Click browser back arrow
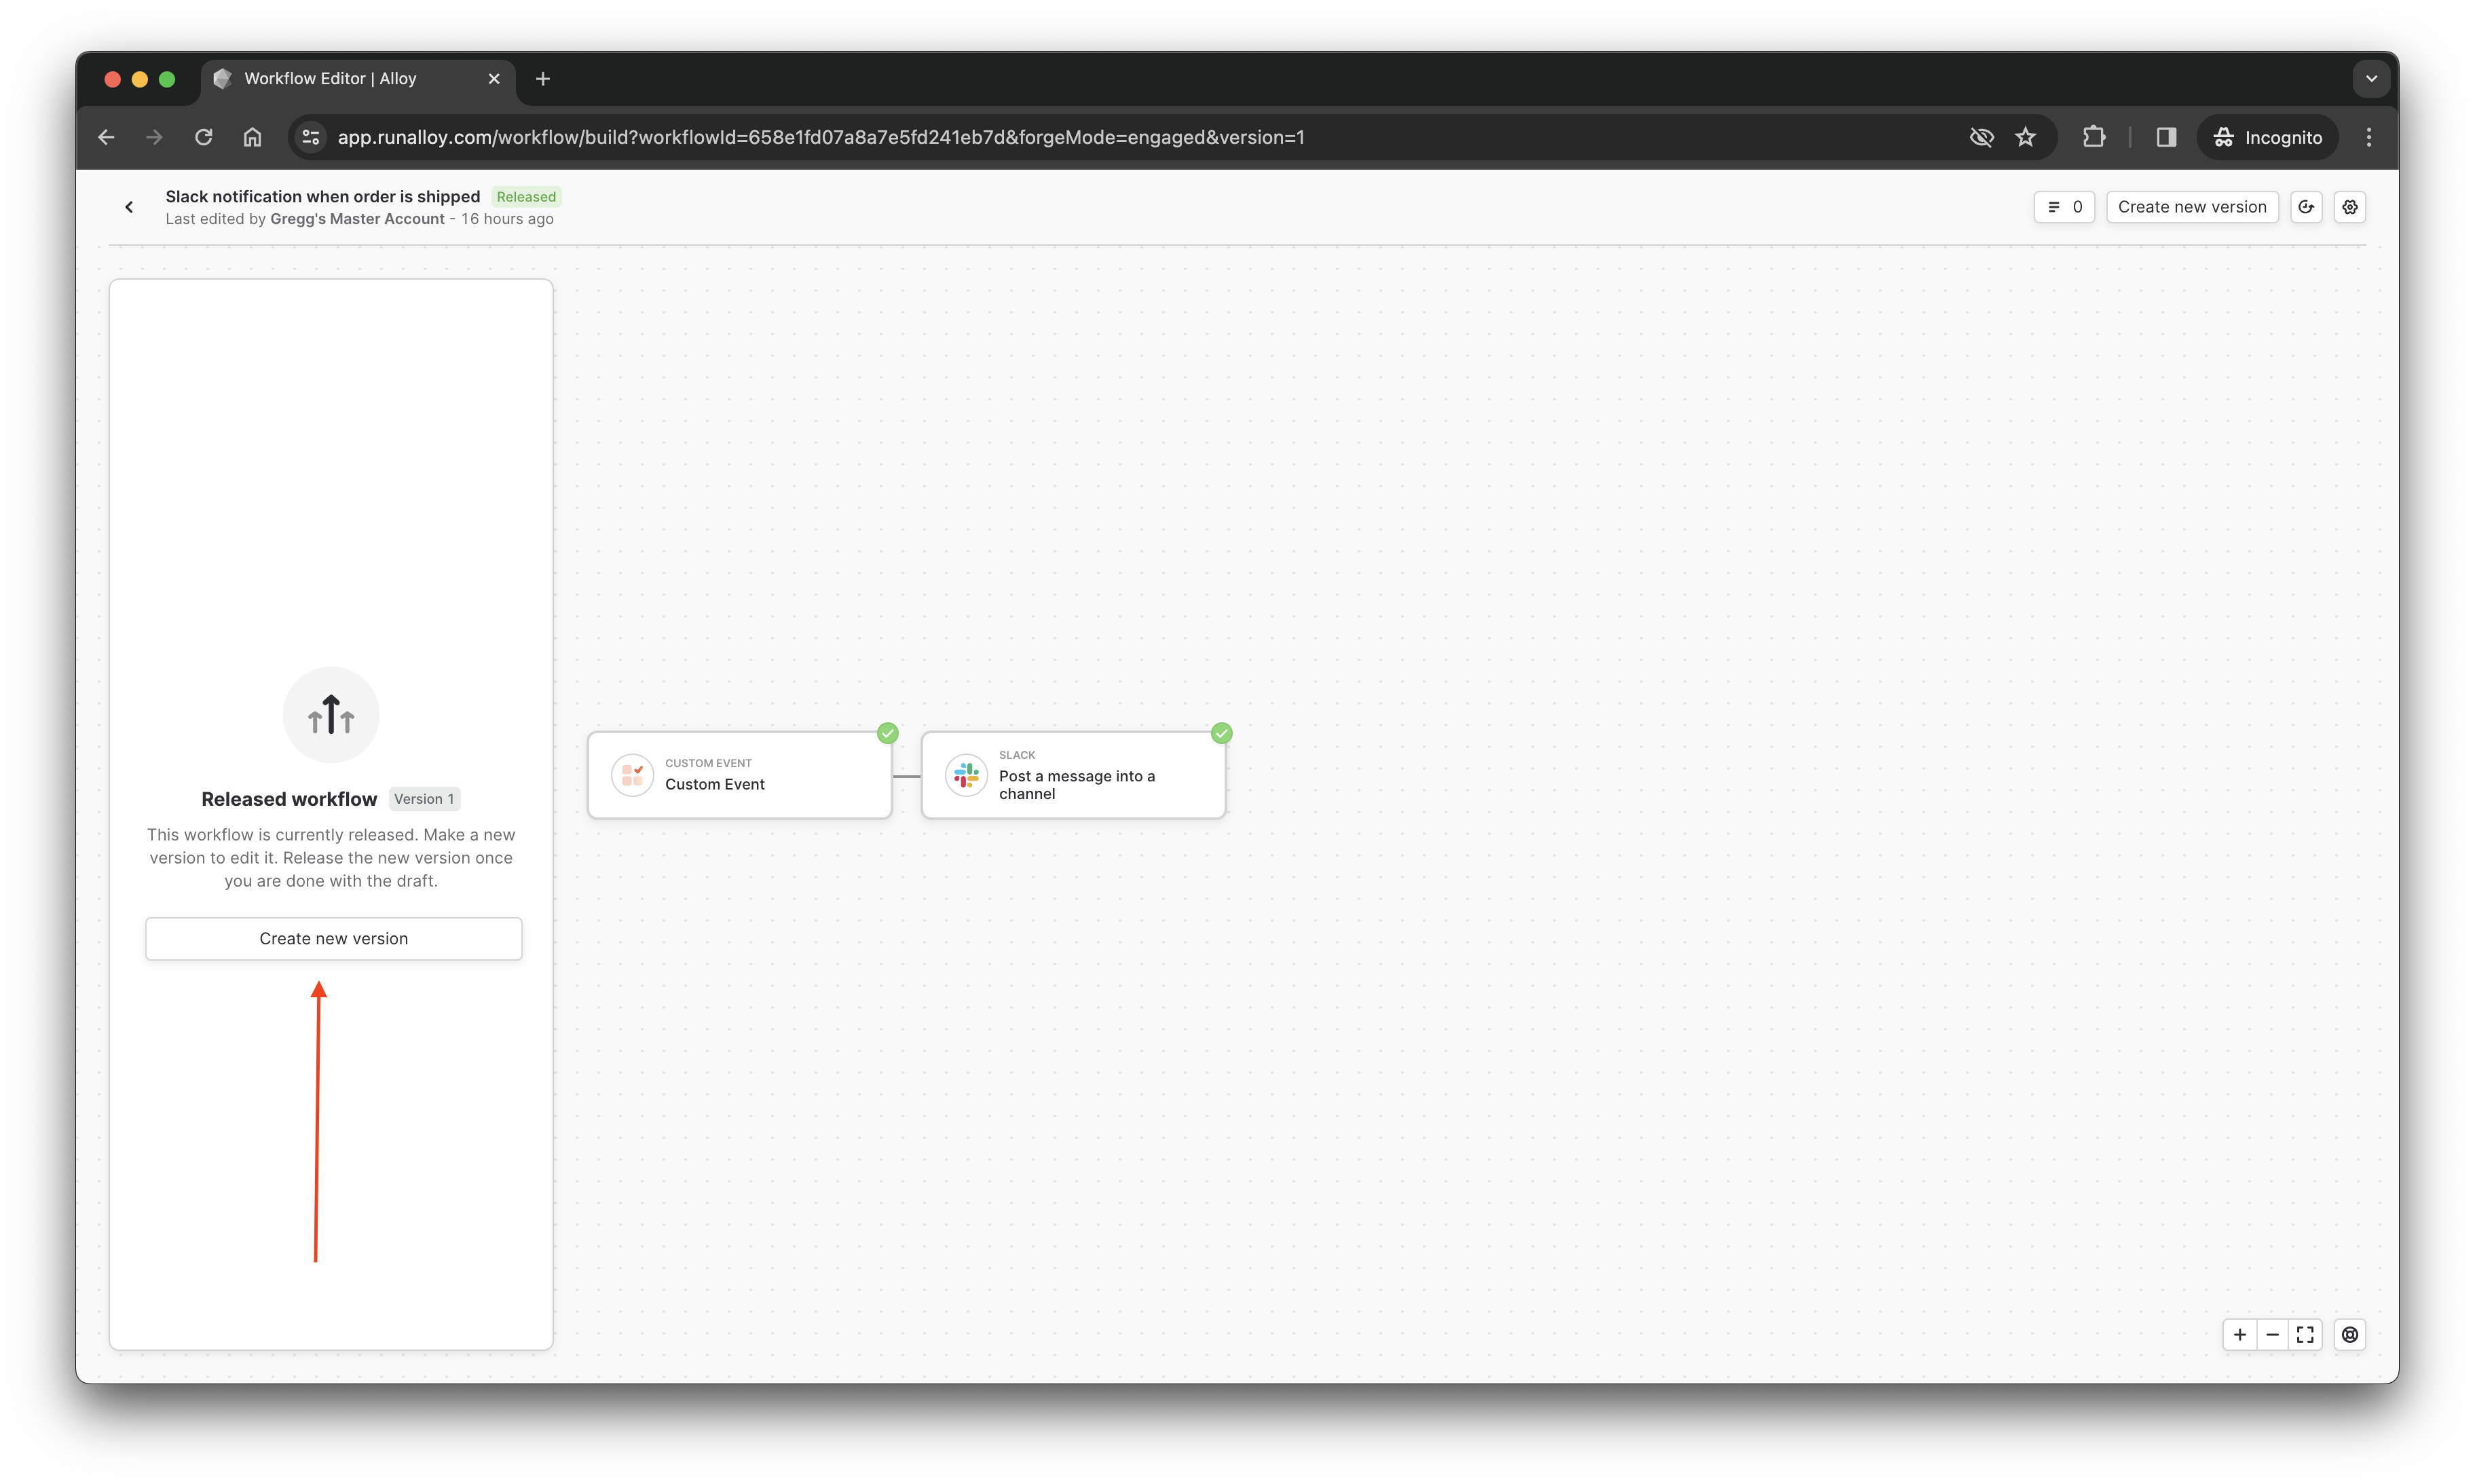Viewport: 2475px width, 1484px height. pos(106,137)
